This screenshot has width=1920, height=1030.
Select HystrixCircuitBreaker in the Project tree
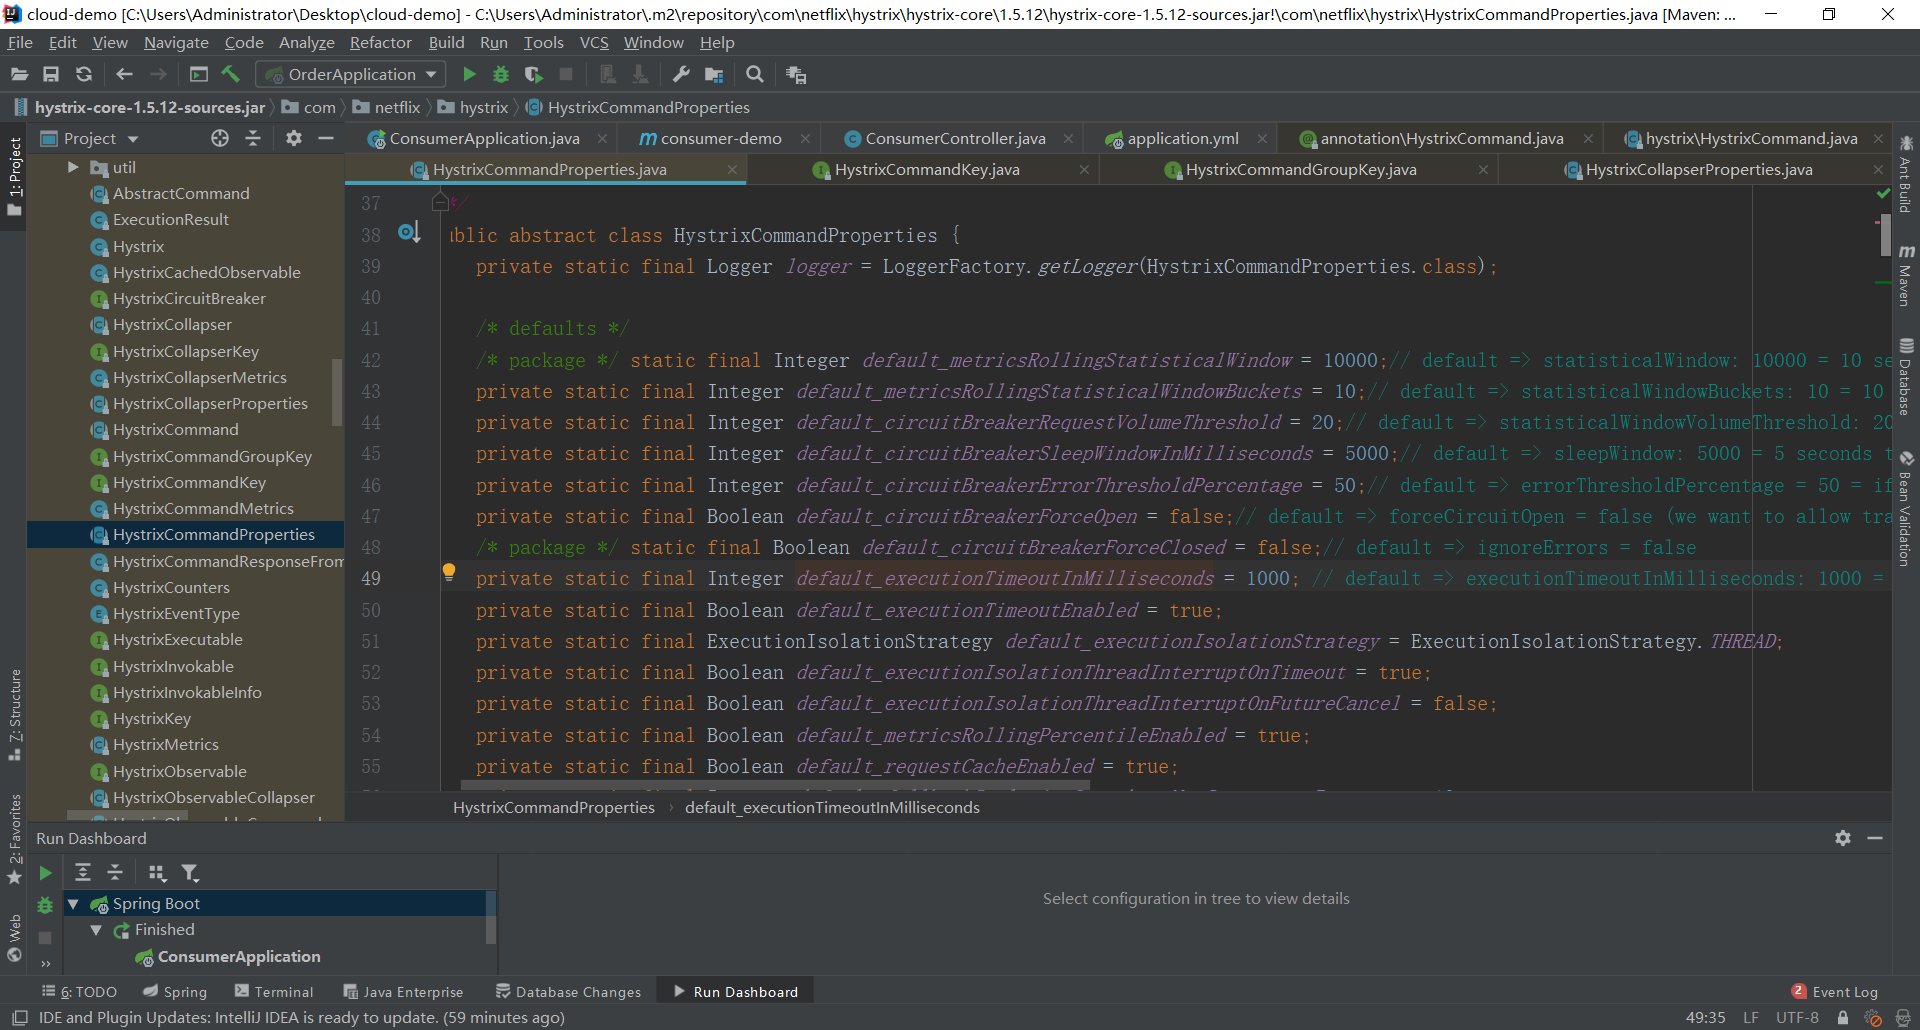pos(189,299)
